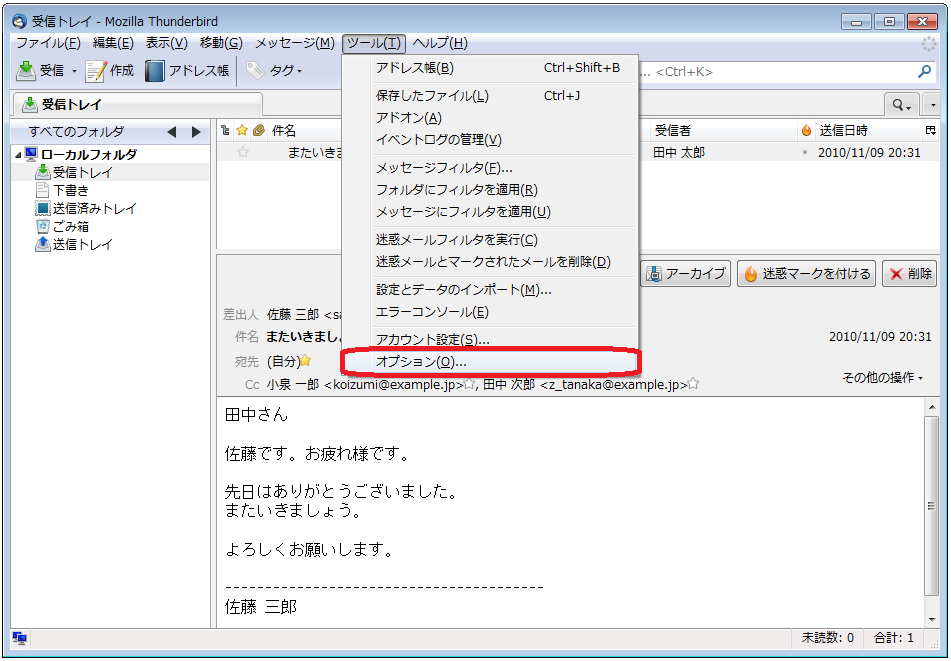The image size is (951, 661).
Task: Click the 迷惑マークを付ける button
Action: pos(806,274)
